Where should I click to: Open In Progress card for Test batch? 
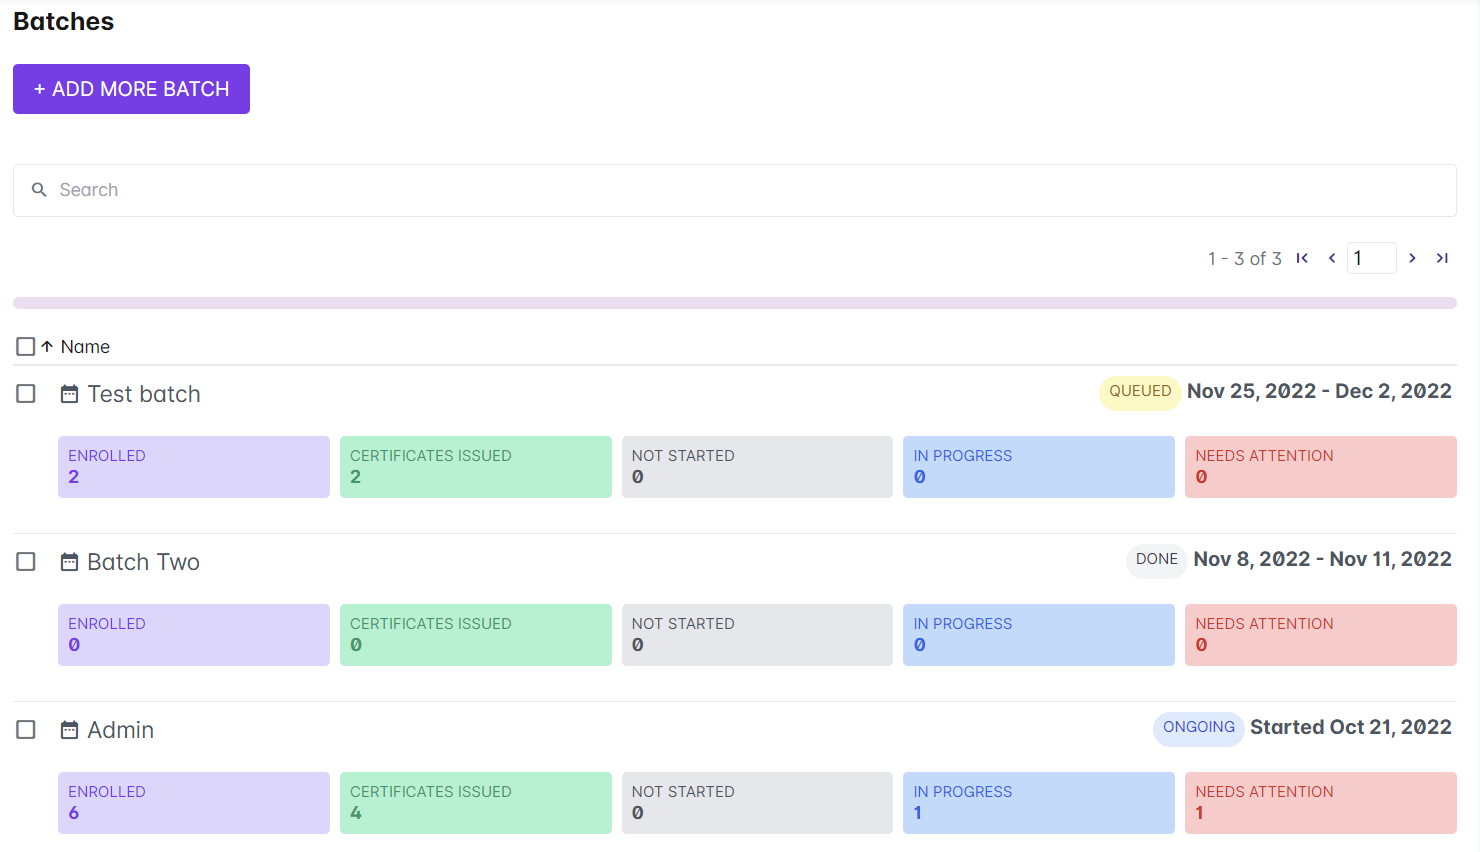[x=1039, y=467]
